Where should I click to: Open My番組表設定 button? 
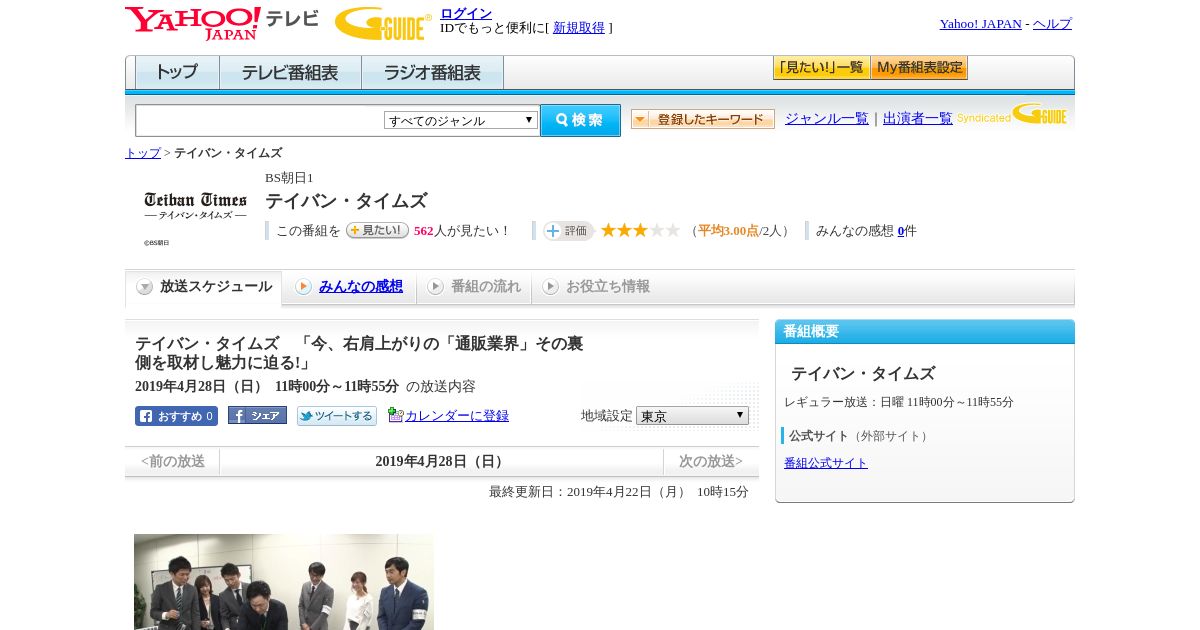(x=919, y=68)
